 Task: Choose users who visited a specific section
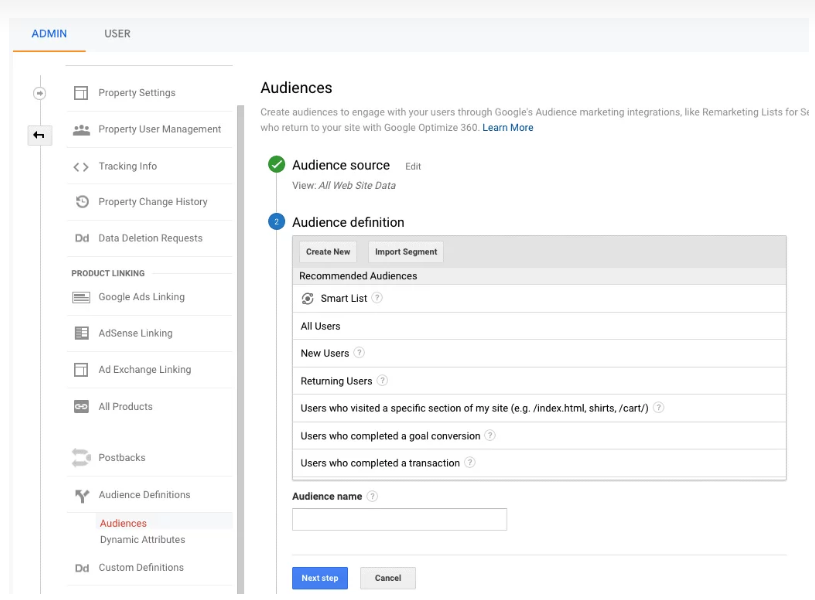coord(539,408)
